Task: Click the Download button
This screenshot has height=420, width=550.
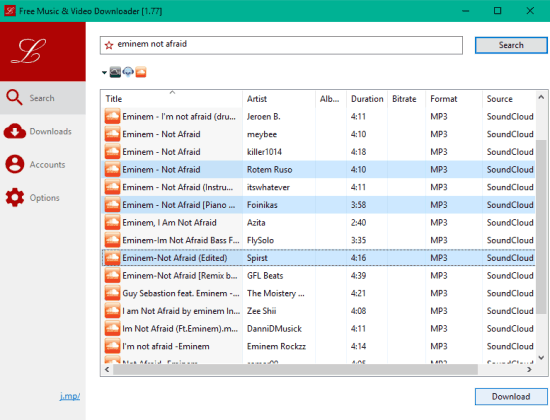Action: click(511, 396)
